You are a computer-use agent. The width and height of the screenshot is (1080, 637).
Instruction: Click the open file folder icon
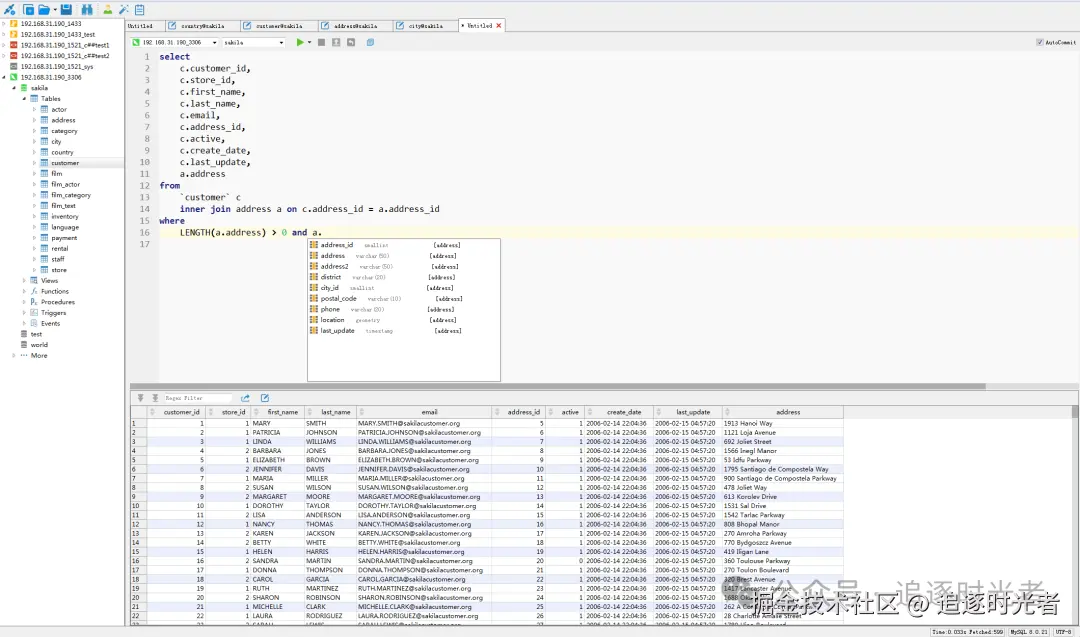pos(44,10)
